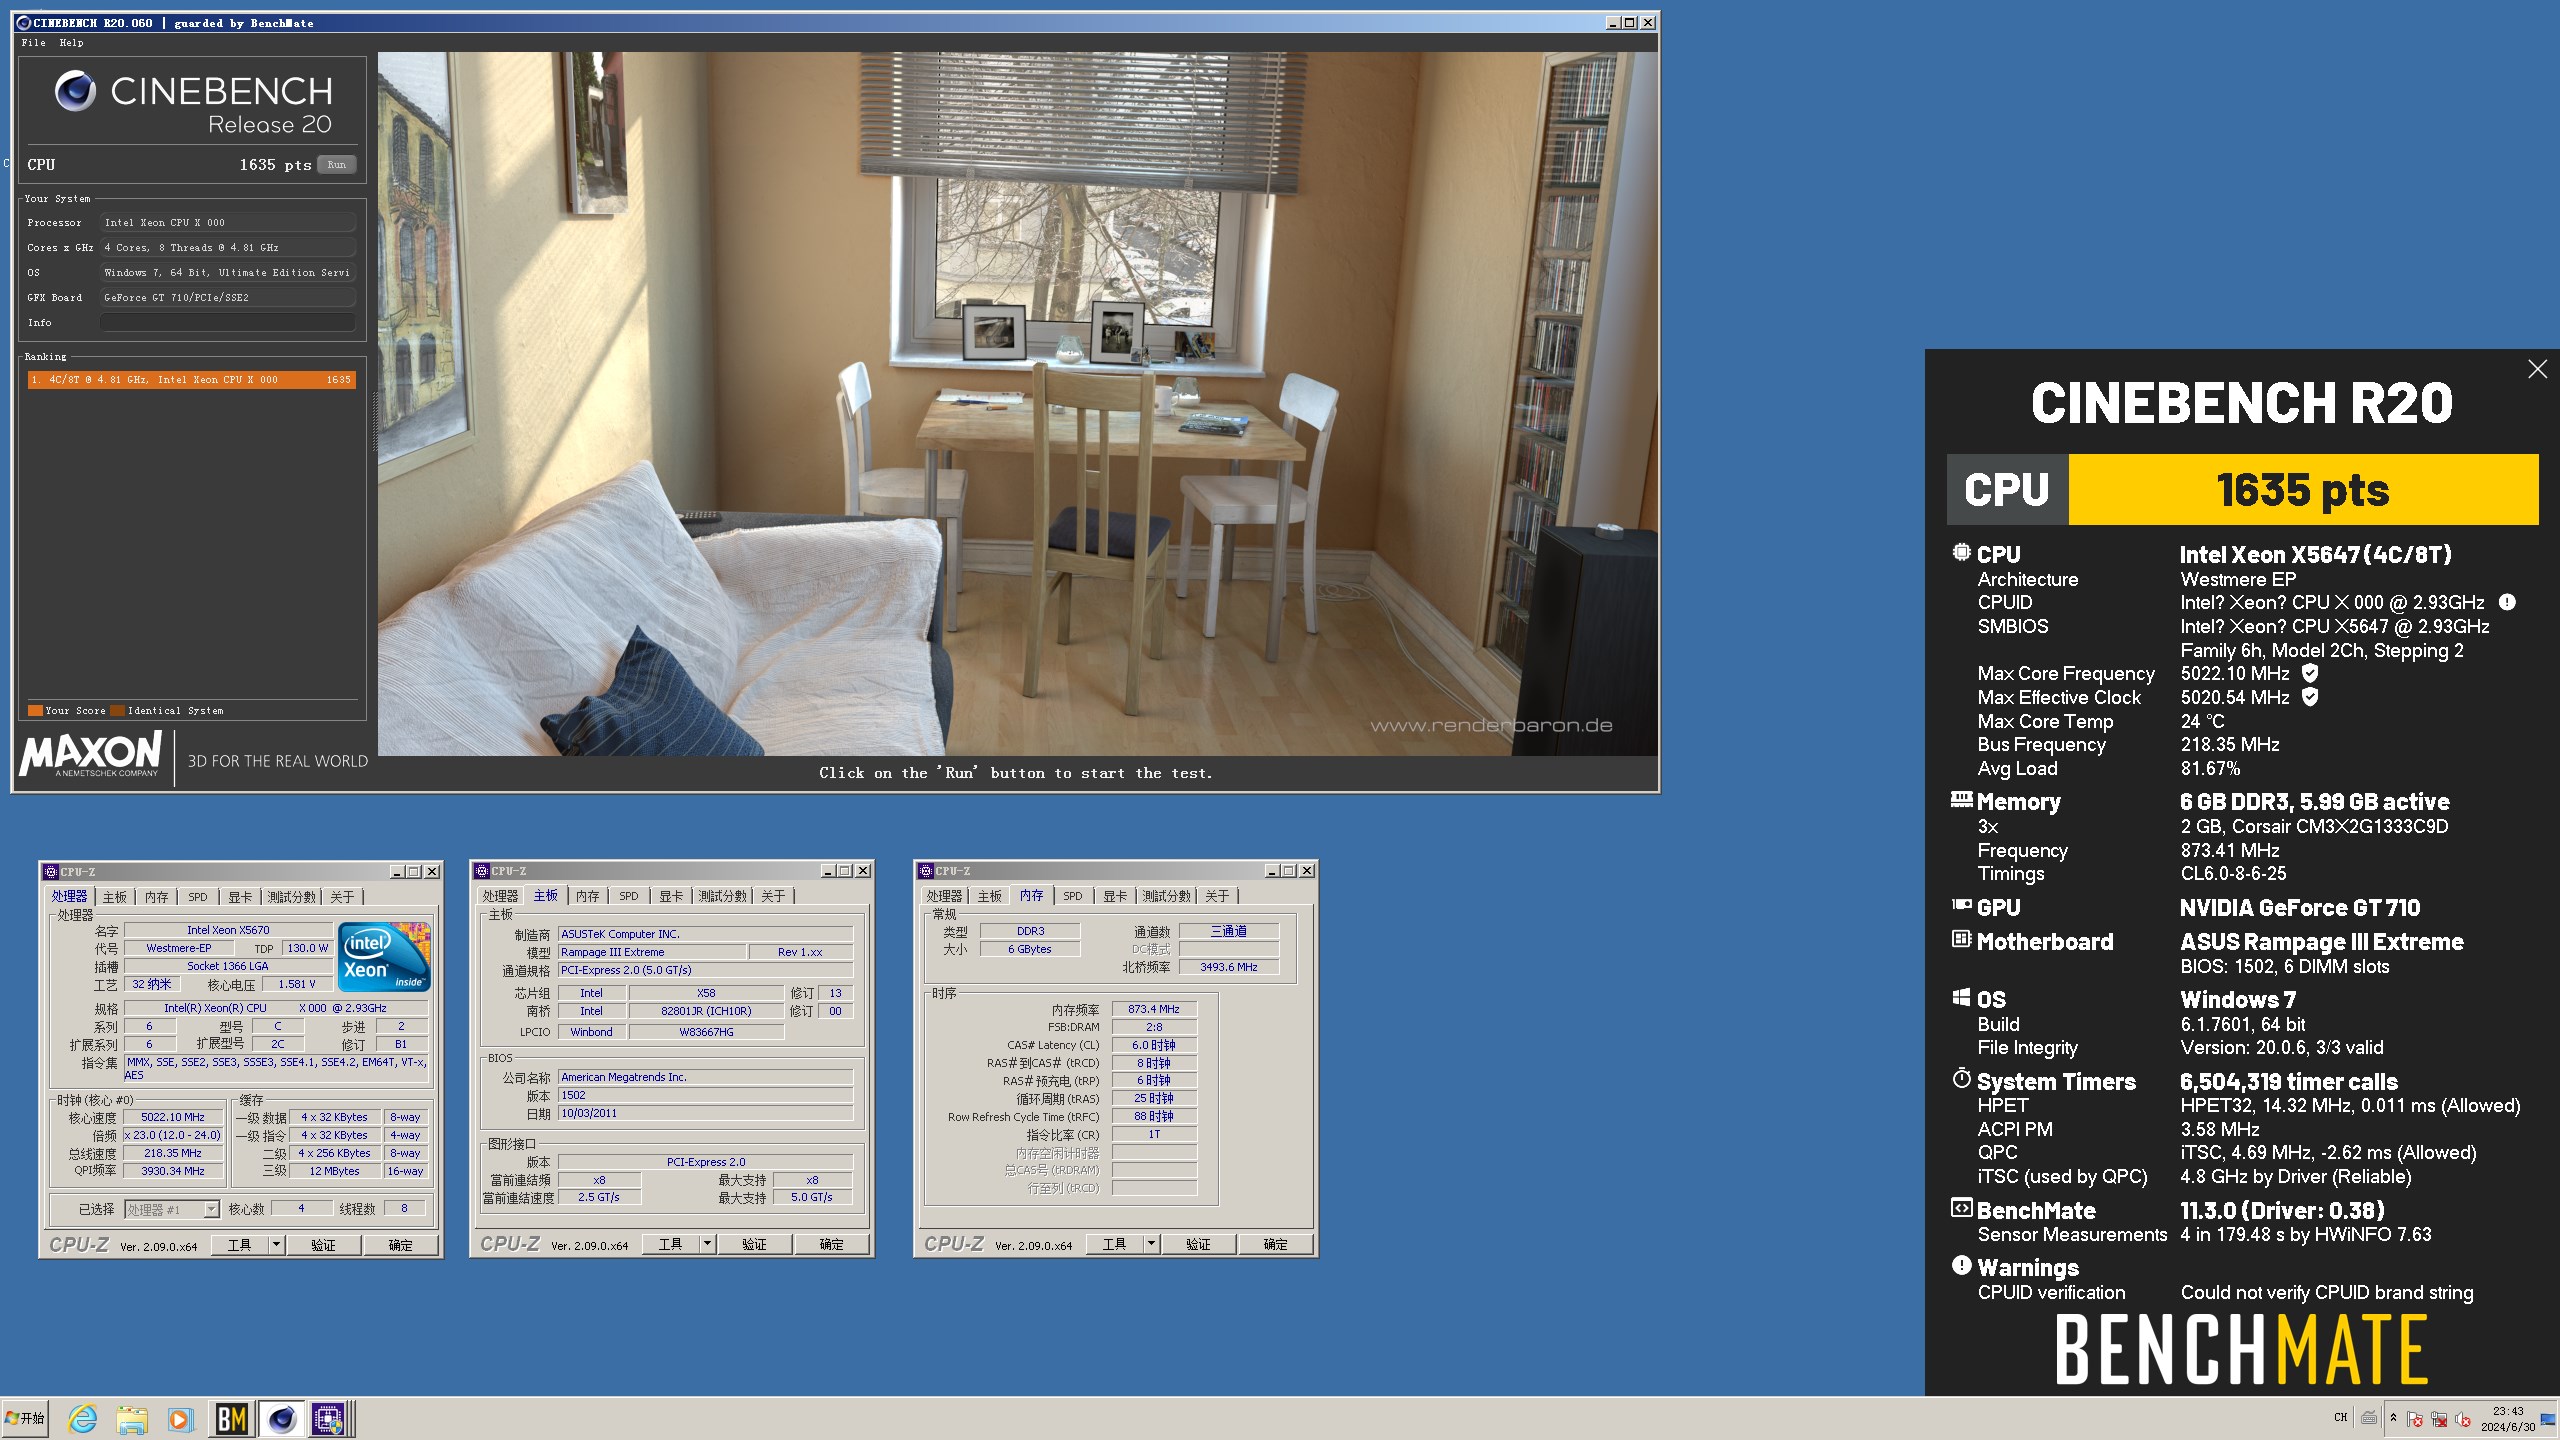Click the Rampage III Extreme model field
2560x1440 pixels.
652,952
